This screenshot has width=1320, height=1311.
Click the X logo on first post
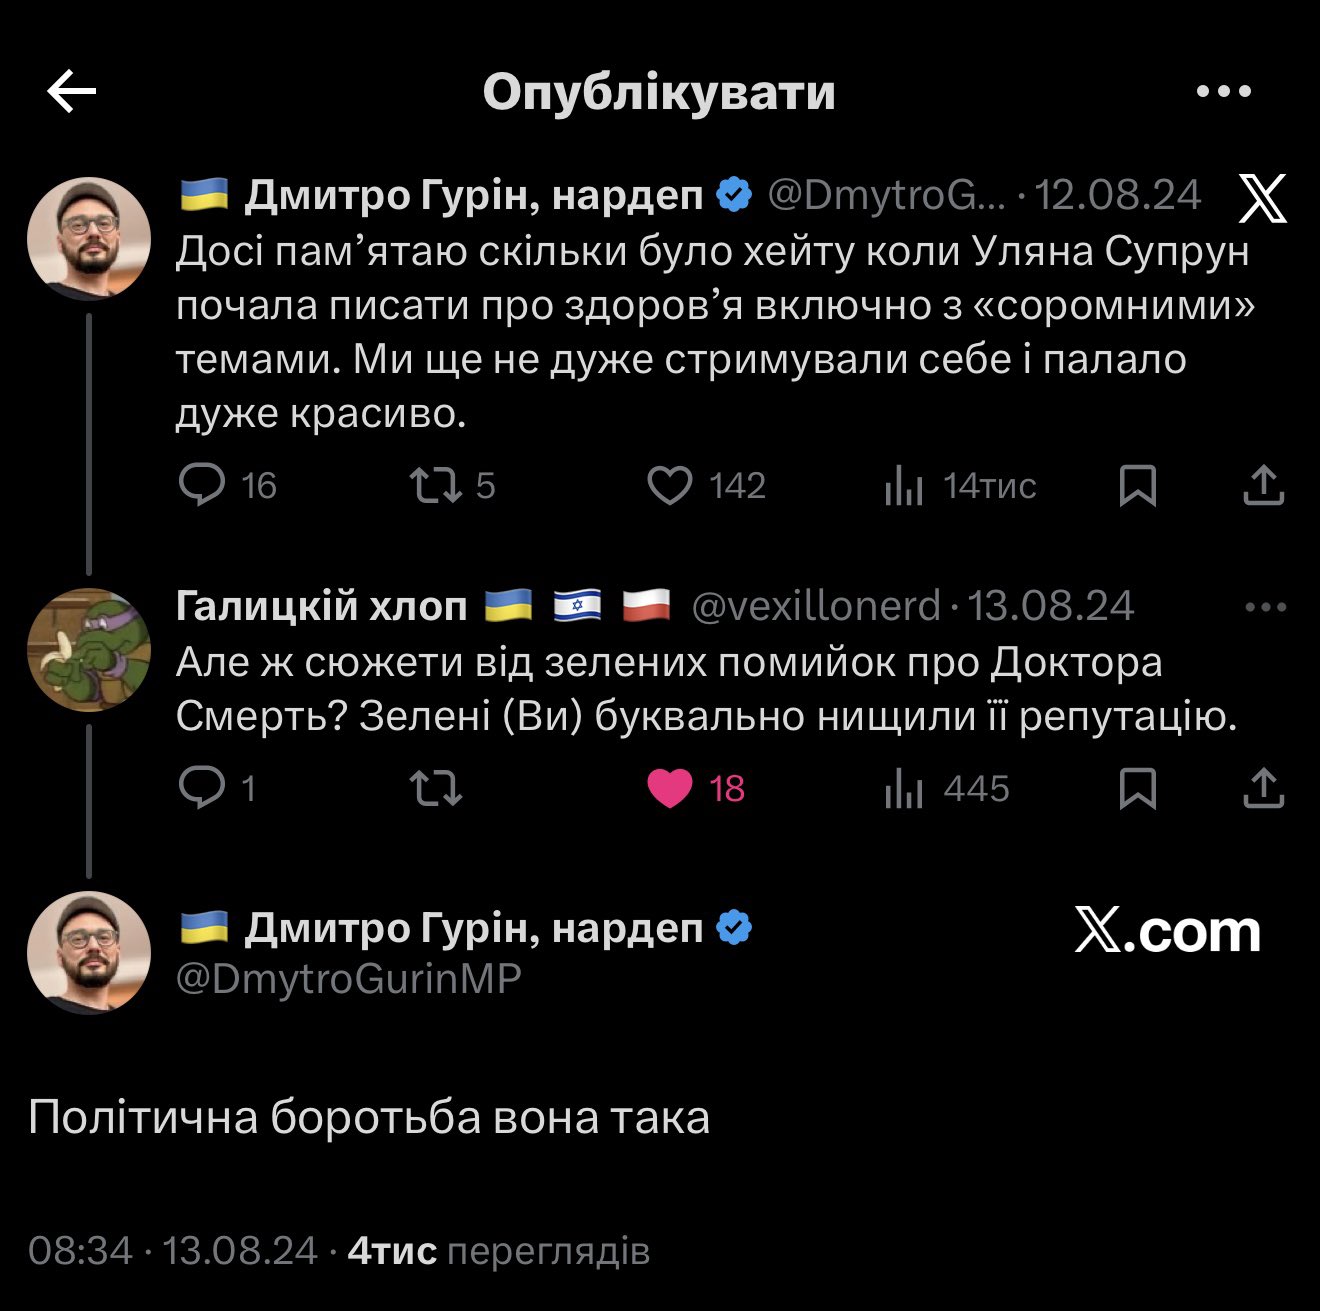pos(1263,198)
